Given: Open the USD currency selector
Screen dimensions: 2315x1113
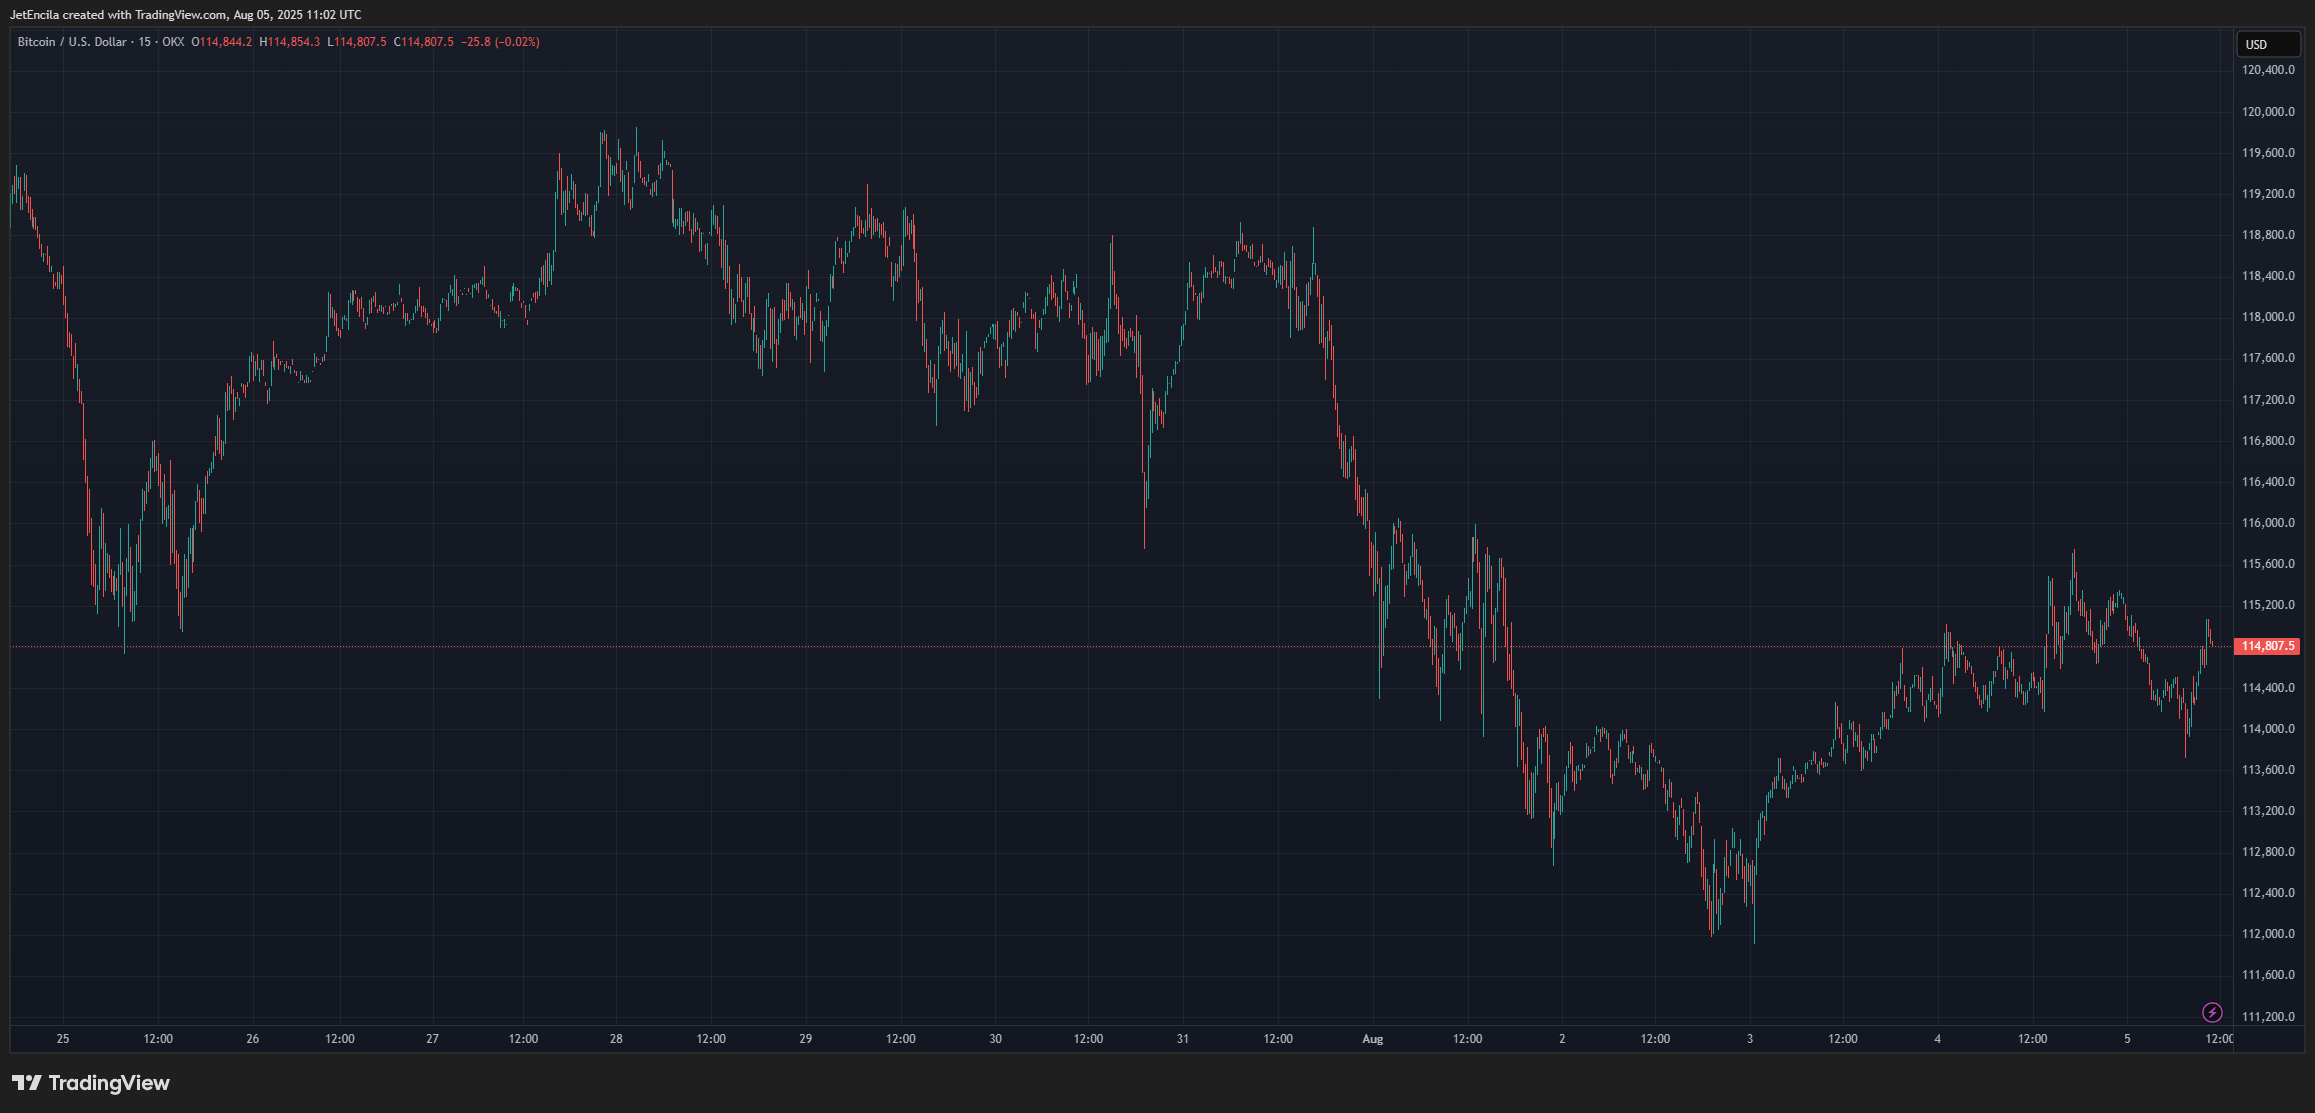Looking at the screenshot, I should coord(2267,44).
